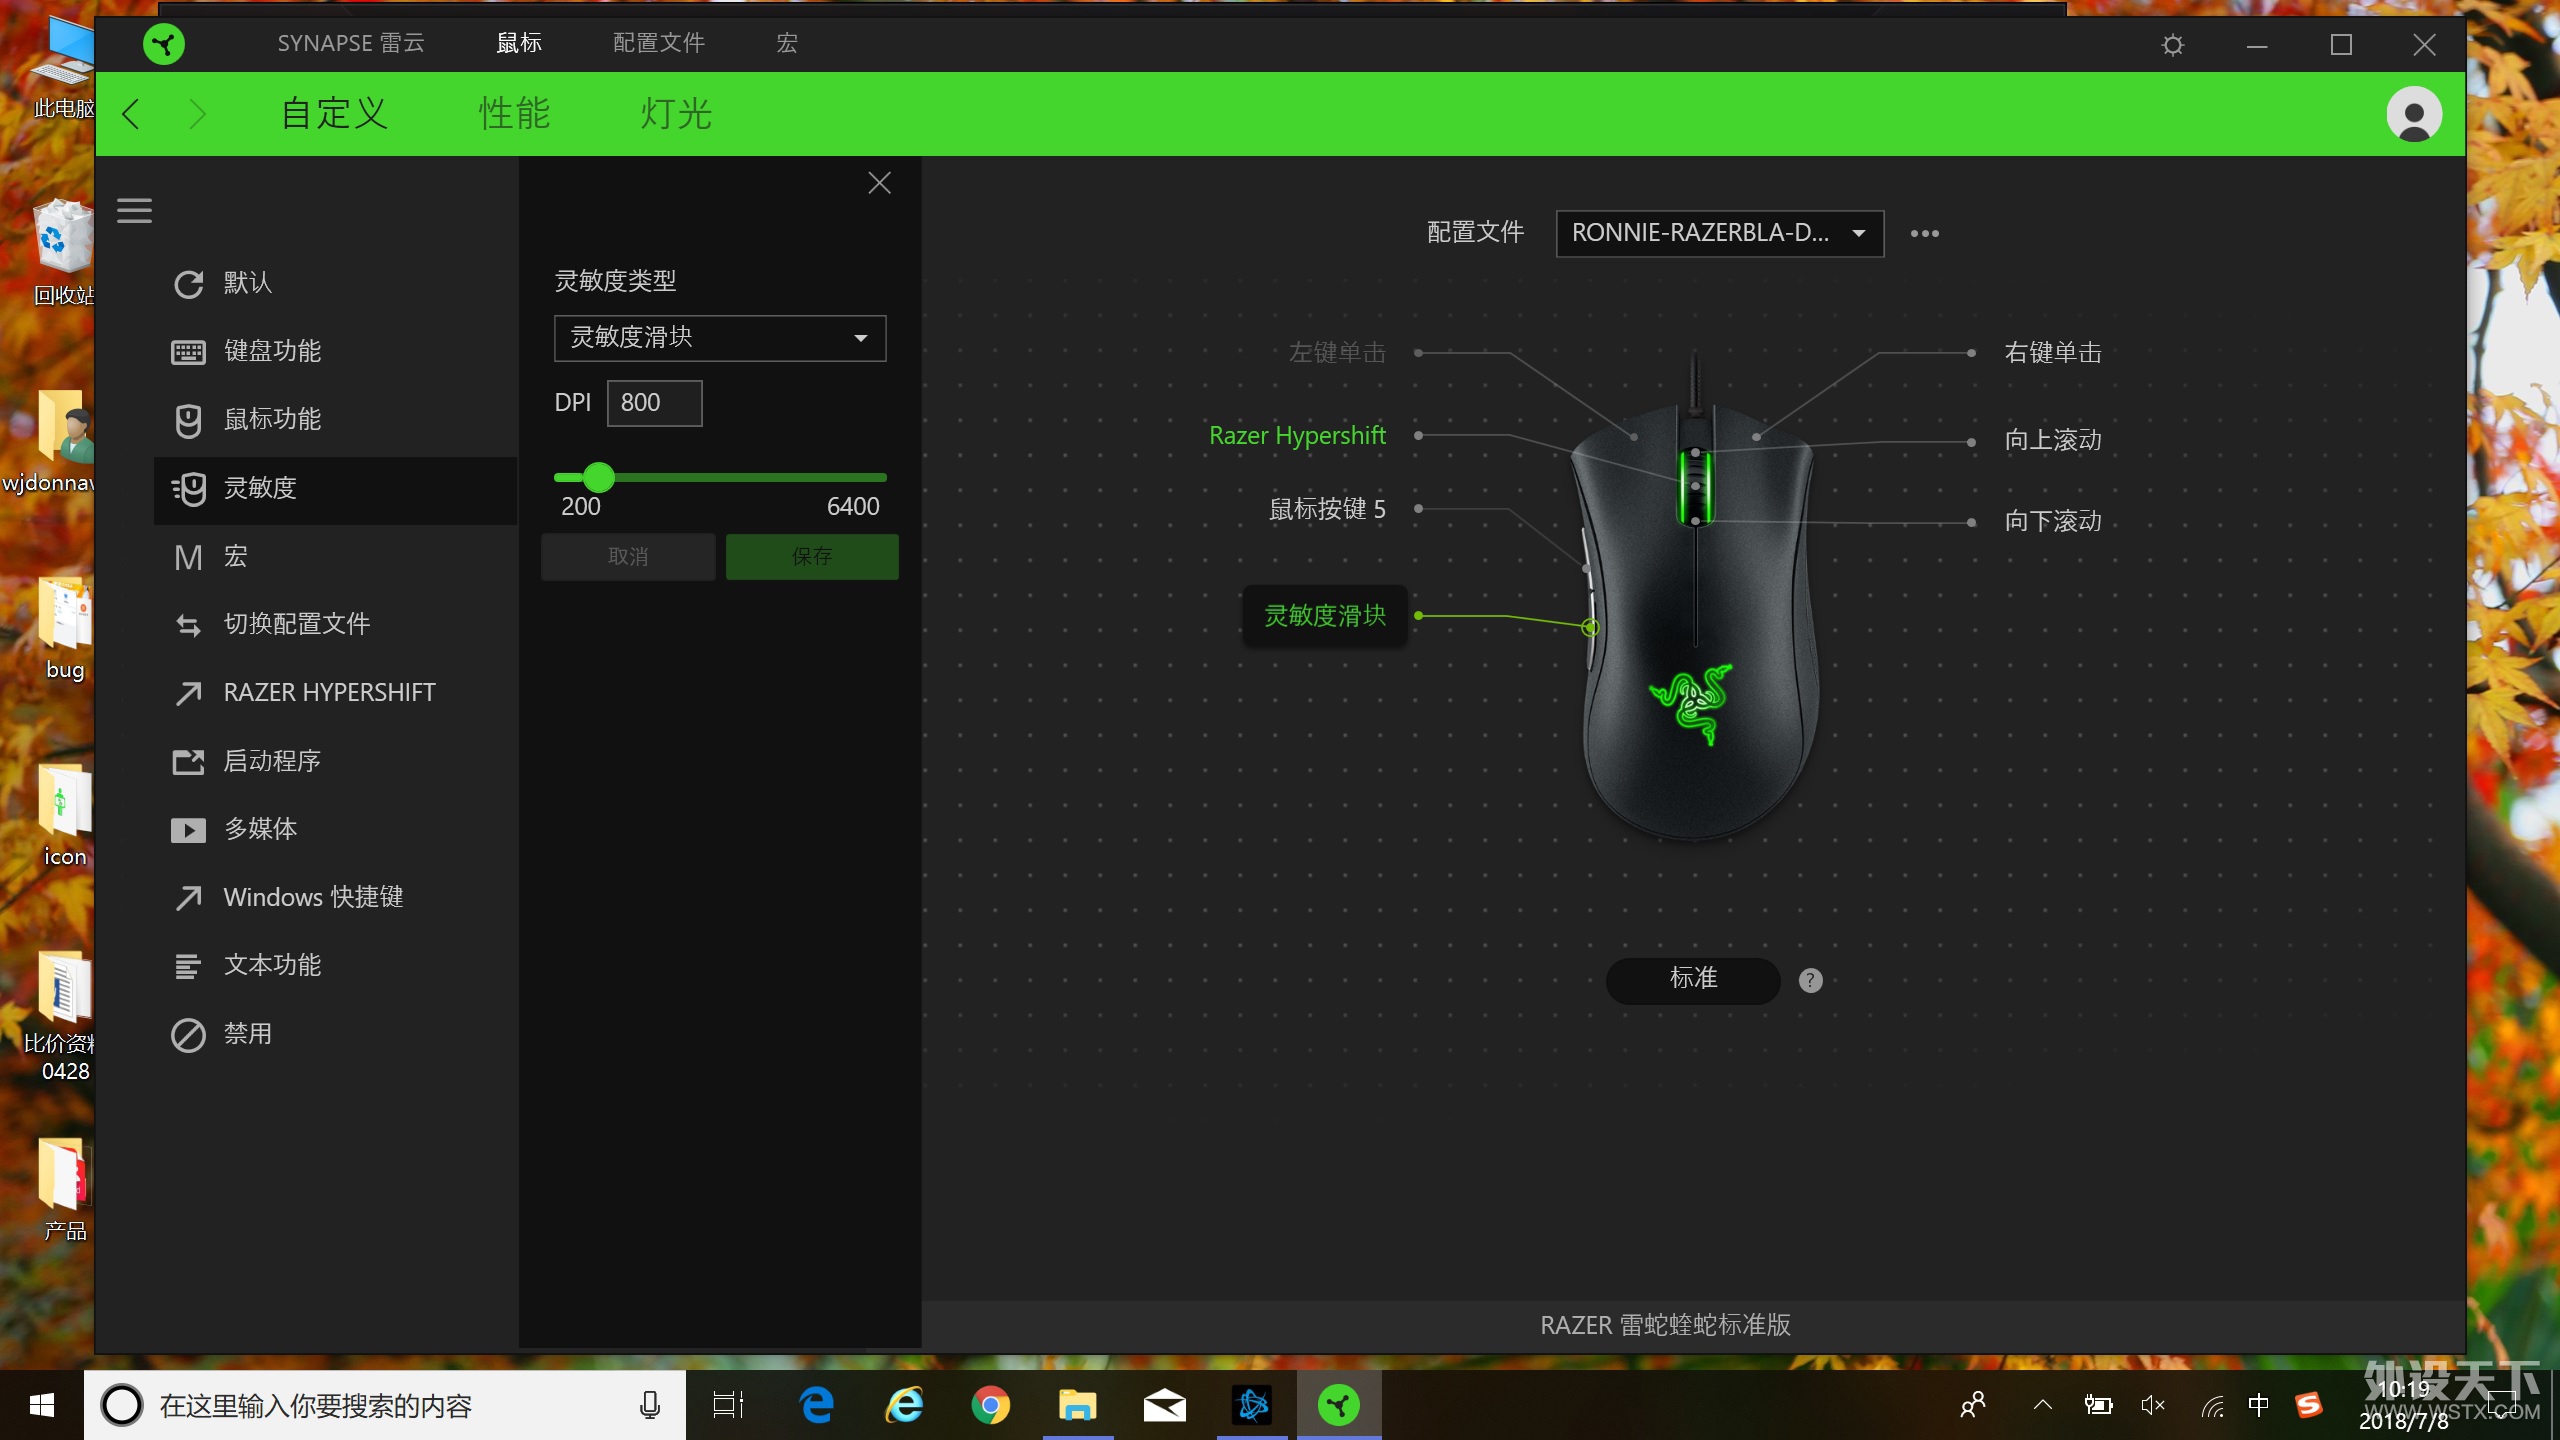Open File Explorer from taskbar
The height and width of the screenshot is (1440, 2560).
[x=1078, y=1406]
